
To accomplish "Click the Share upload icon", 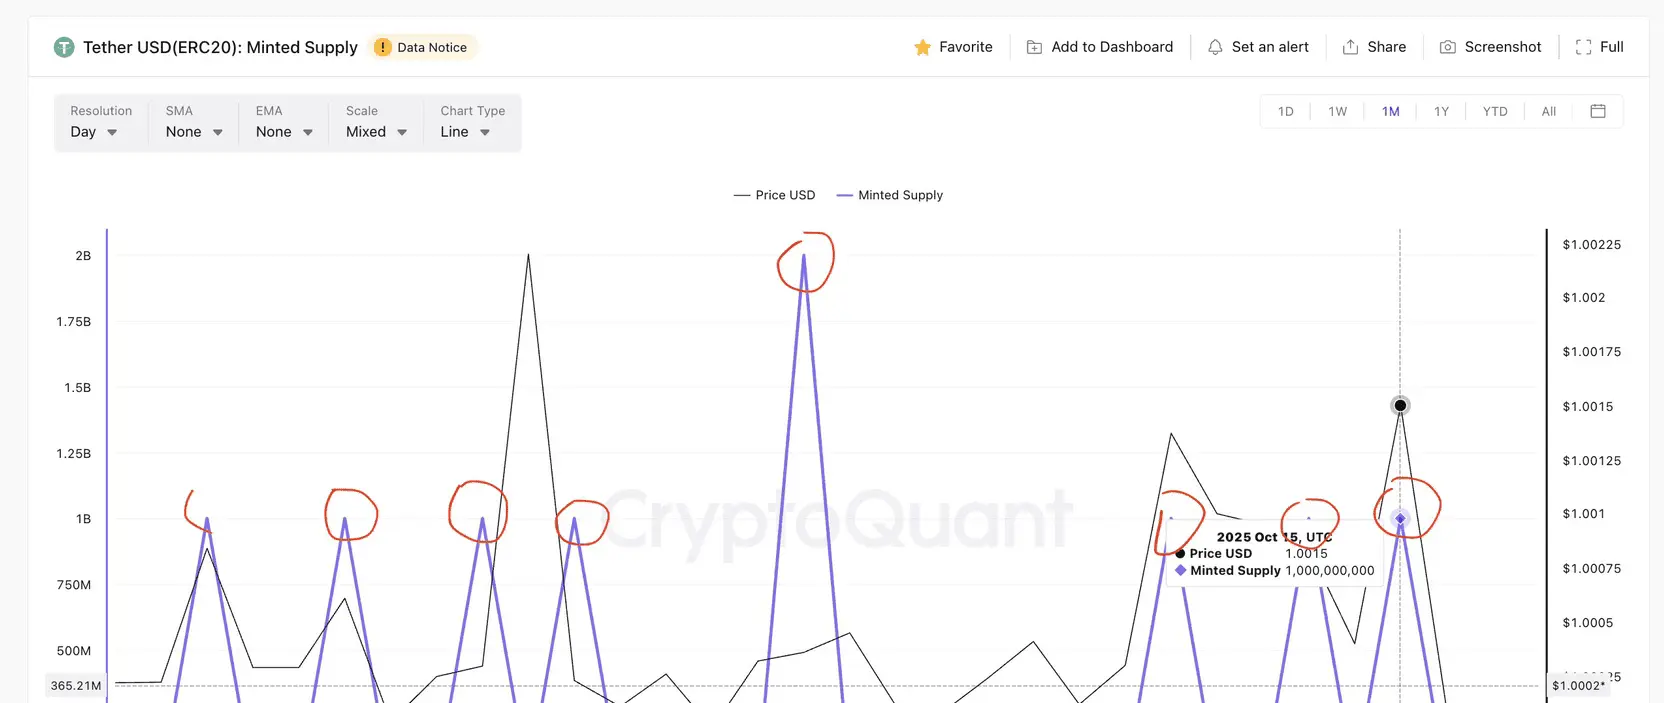I will pos(1350,47).
